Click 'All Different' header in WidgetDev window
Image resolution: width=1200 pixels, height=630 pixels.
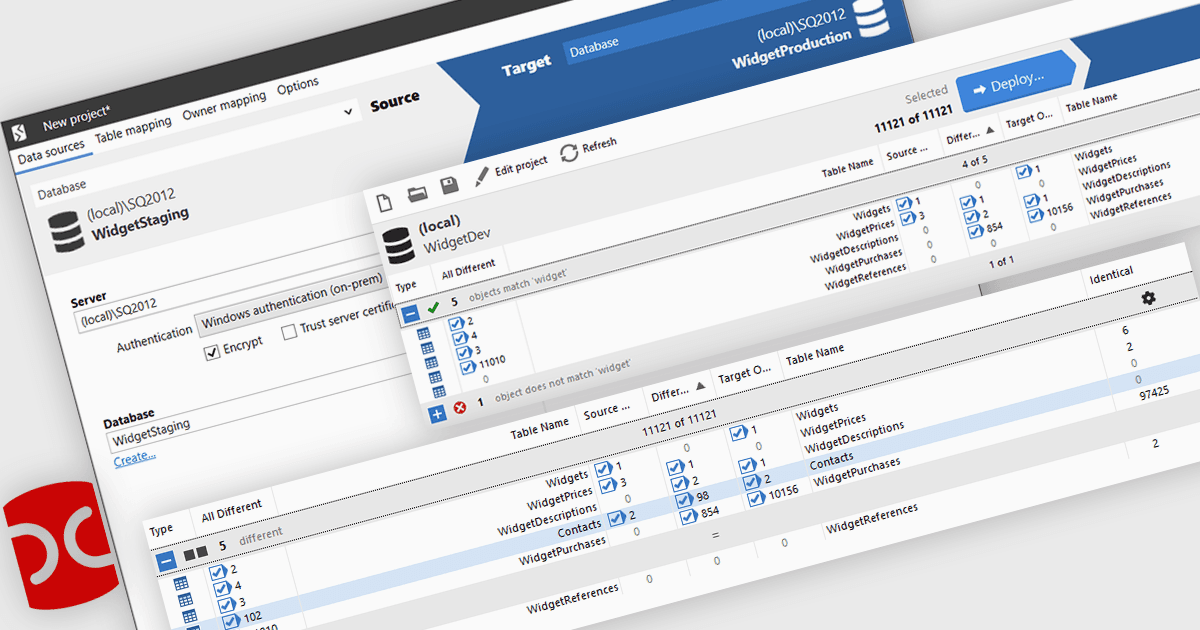[x=468, y=267]
